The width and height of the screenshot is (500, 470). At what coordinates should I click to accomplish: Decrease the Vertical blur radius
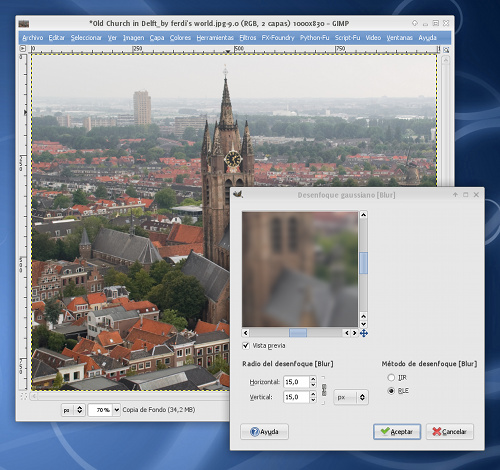(313, 400)
